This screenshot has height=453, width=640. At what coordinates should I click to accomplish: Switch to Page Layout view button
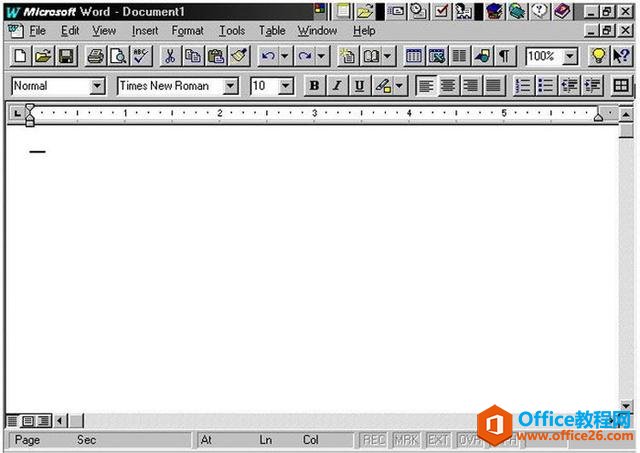tap(28, 421)
